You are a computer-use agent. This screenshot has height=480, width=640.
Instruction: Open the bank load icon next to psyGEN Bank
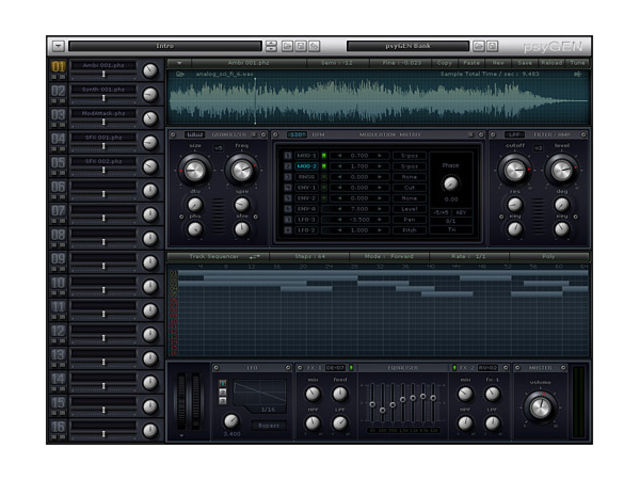pyautogui.click(x=478, y=46)
